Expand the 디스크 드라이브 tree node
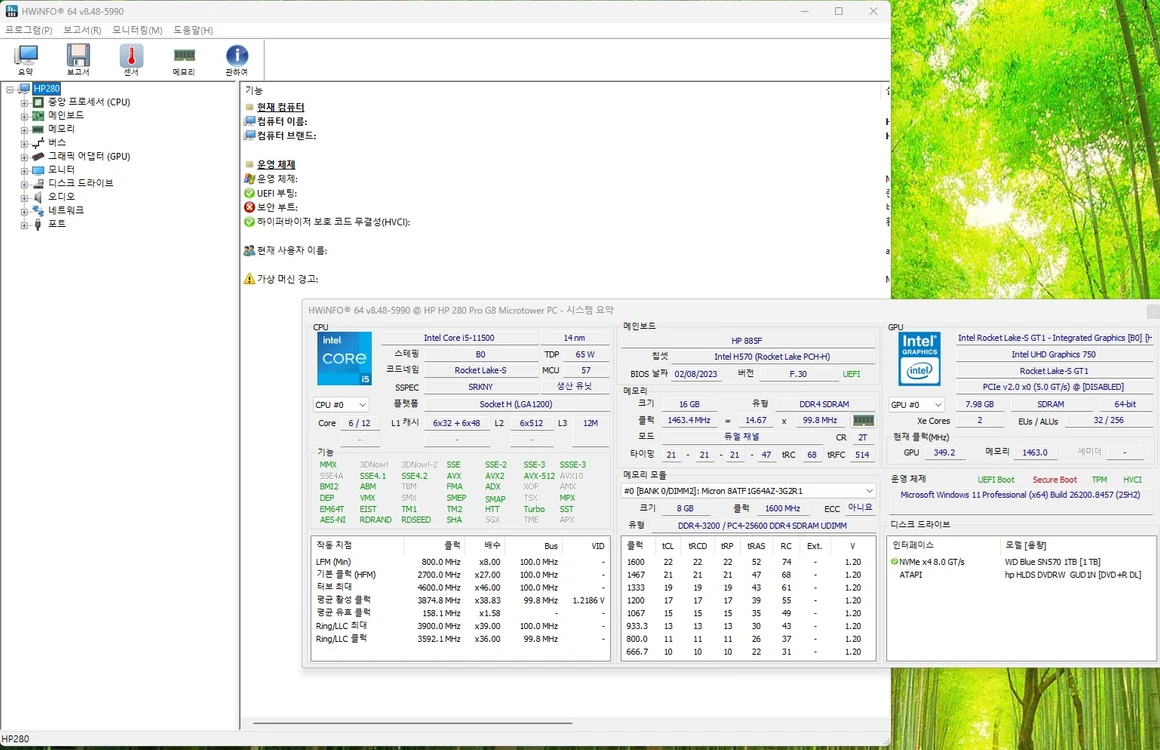The height and width of the screenshot is (750, 1160). click(x=24, y=183)
